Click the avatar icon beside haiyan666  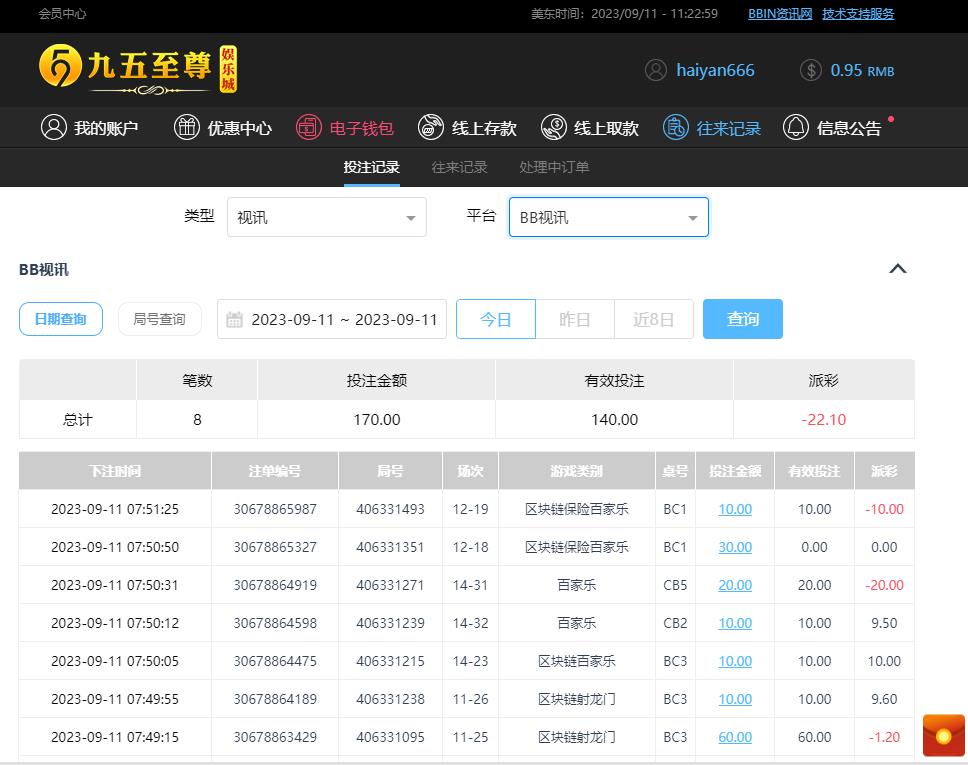[x=656, y=70]
